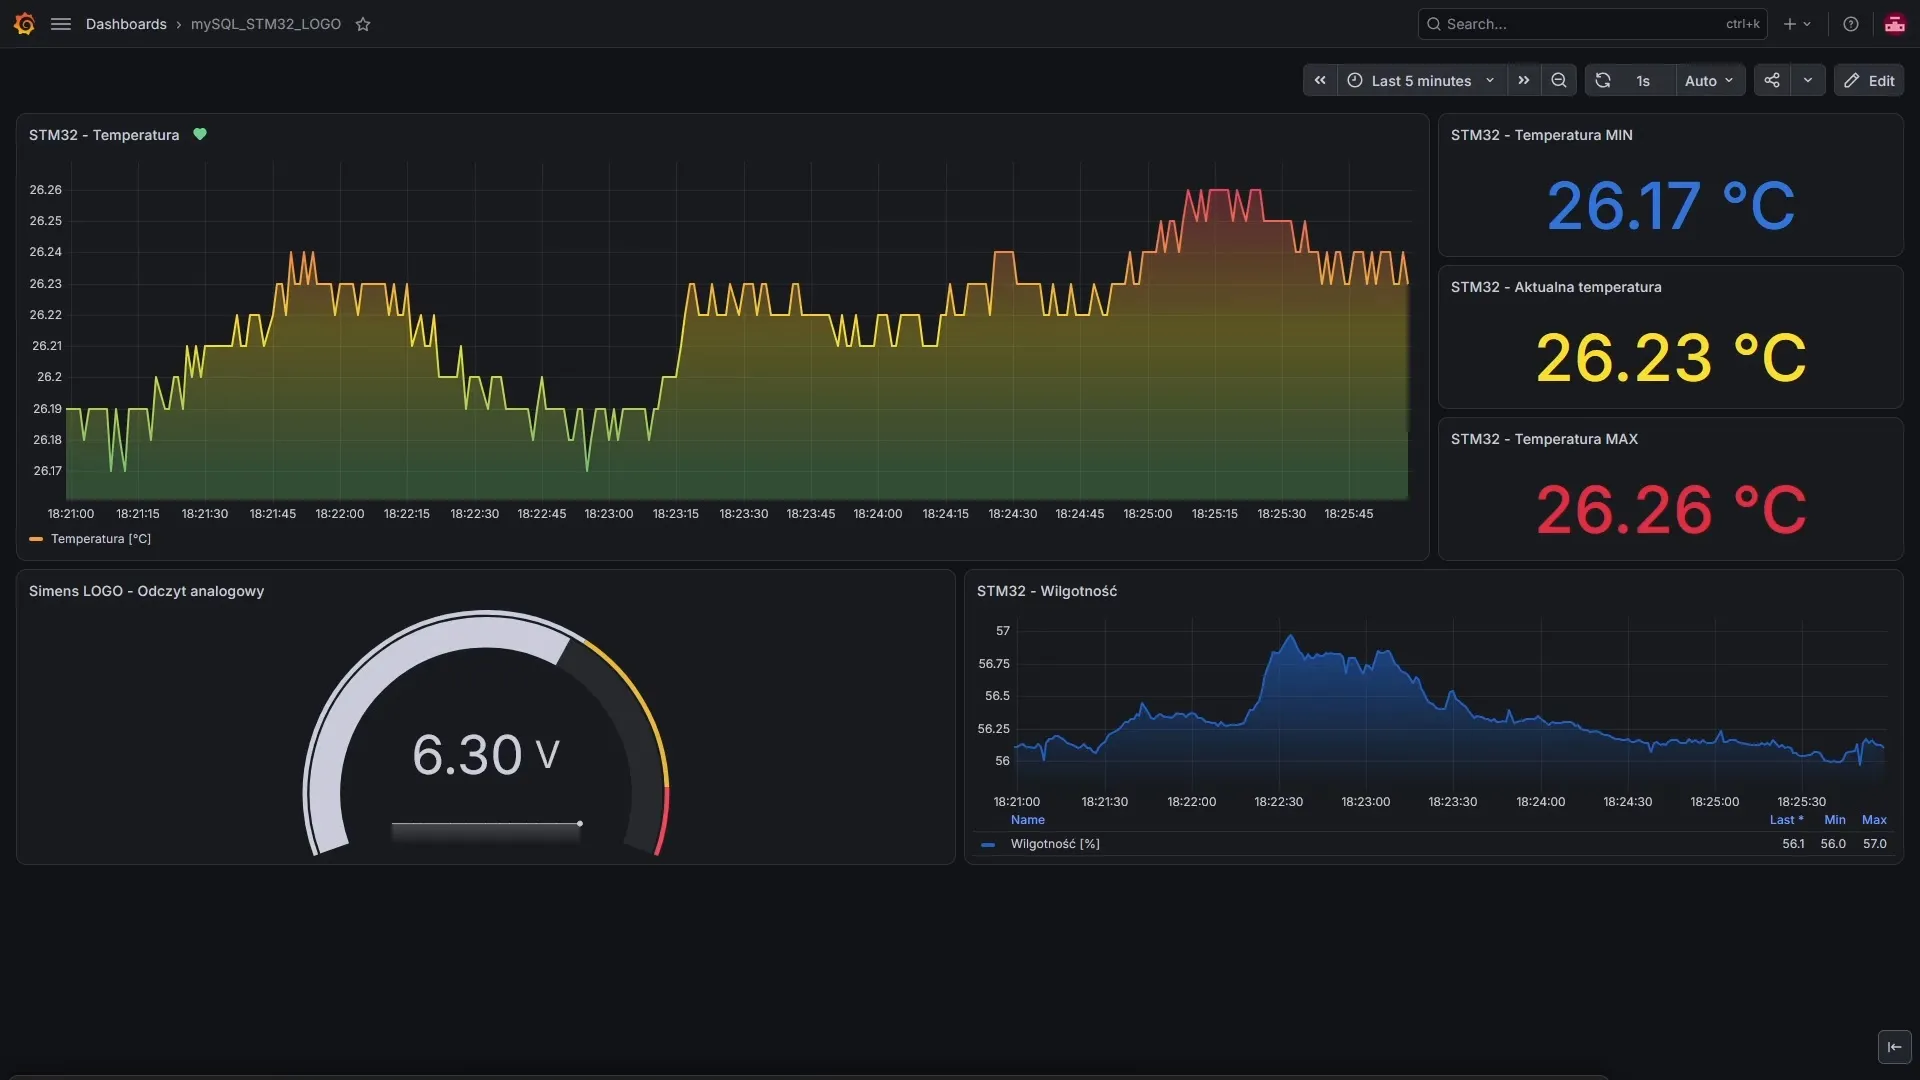
Task: Click the 56.1 last humidity value
Action: (1793, 844)
